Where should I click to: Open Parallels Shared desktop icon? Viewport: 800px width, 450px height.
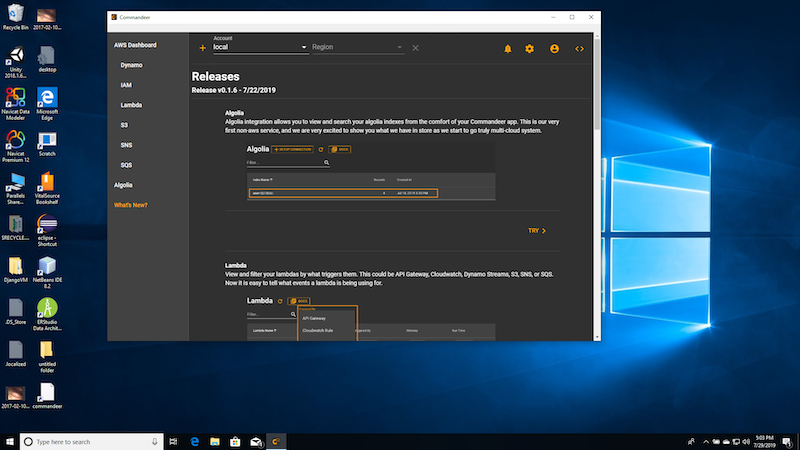tap(15, 188)
